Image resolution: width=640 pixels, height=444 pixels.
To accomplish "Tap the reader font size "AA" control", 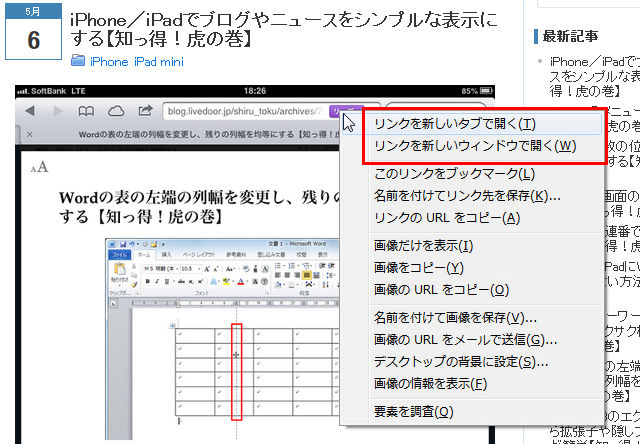I will [x=40, y=167].
